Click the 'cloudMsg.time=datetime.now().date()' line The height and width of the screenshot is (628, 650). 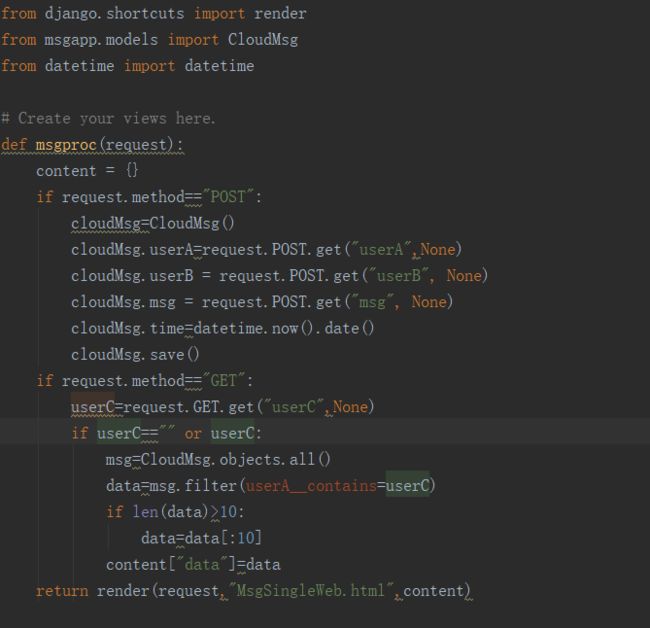(223, 328)
